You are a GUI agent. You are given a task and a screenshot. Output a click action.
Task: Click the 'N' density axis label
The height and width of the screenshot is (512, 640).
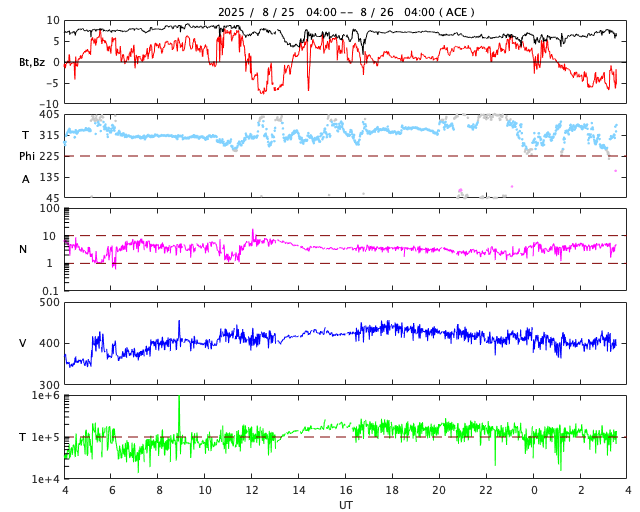click(x=23, y=249)
